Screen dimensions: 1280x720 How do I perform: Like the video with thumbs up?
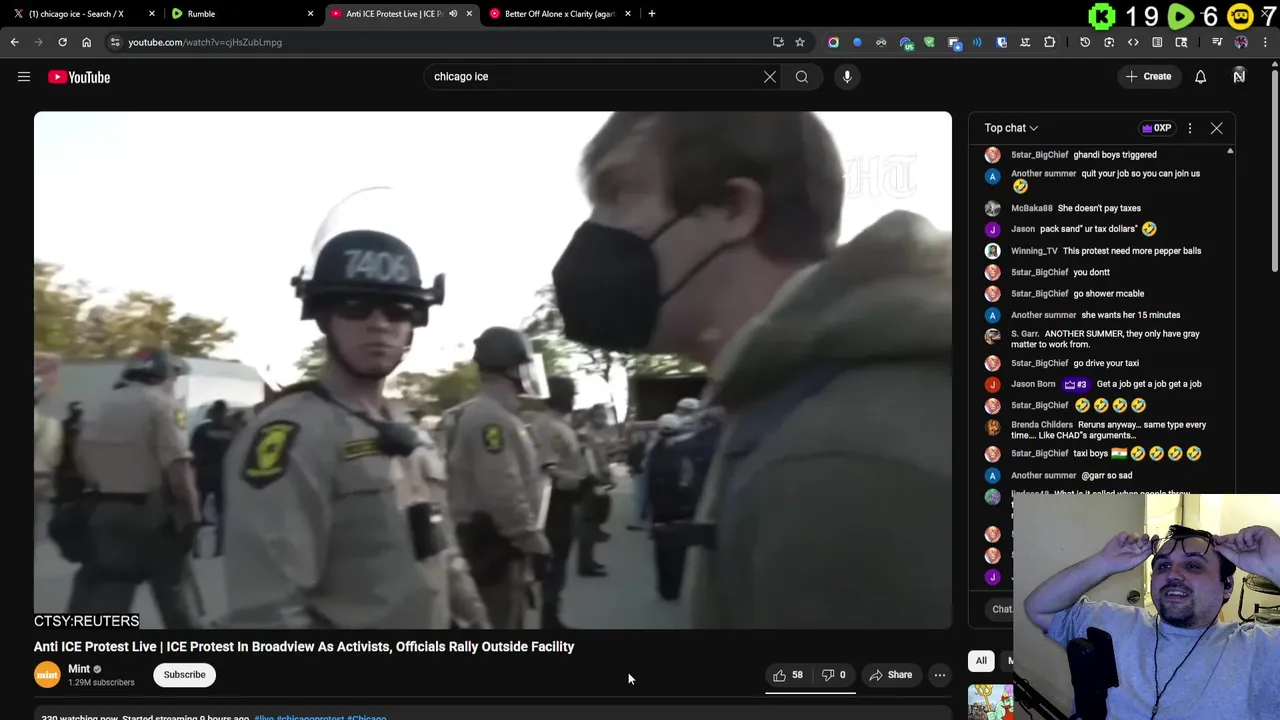point(788,675)
